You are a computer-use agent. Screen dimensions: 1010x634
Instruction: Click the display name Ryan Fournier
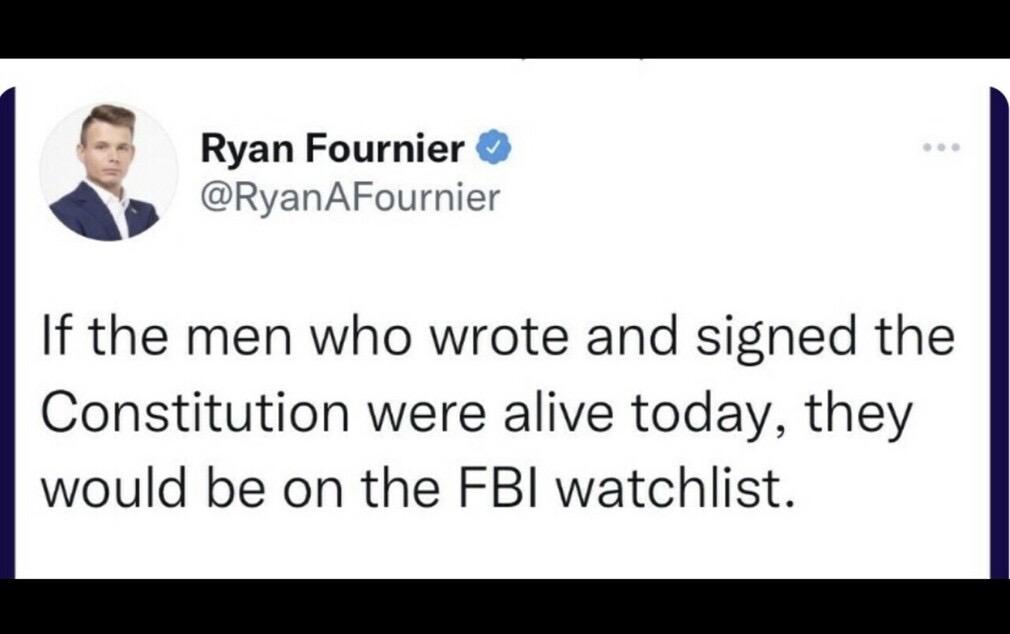333,150
